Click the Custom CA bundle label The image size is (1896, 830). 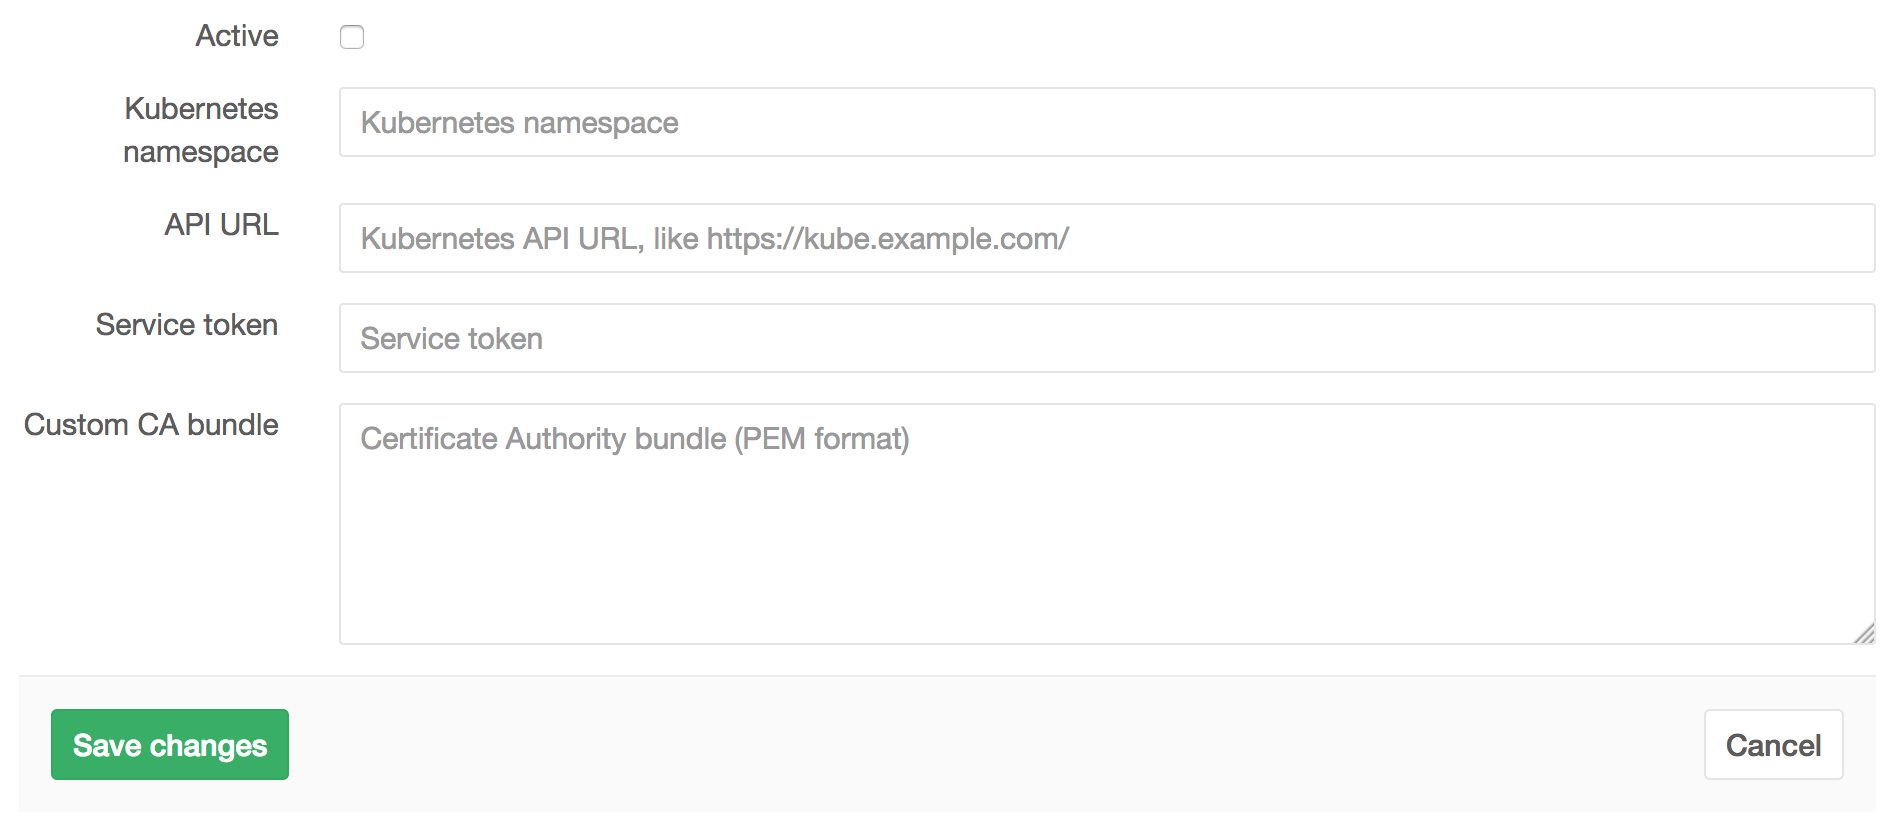151,424
